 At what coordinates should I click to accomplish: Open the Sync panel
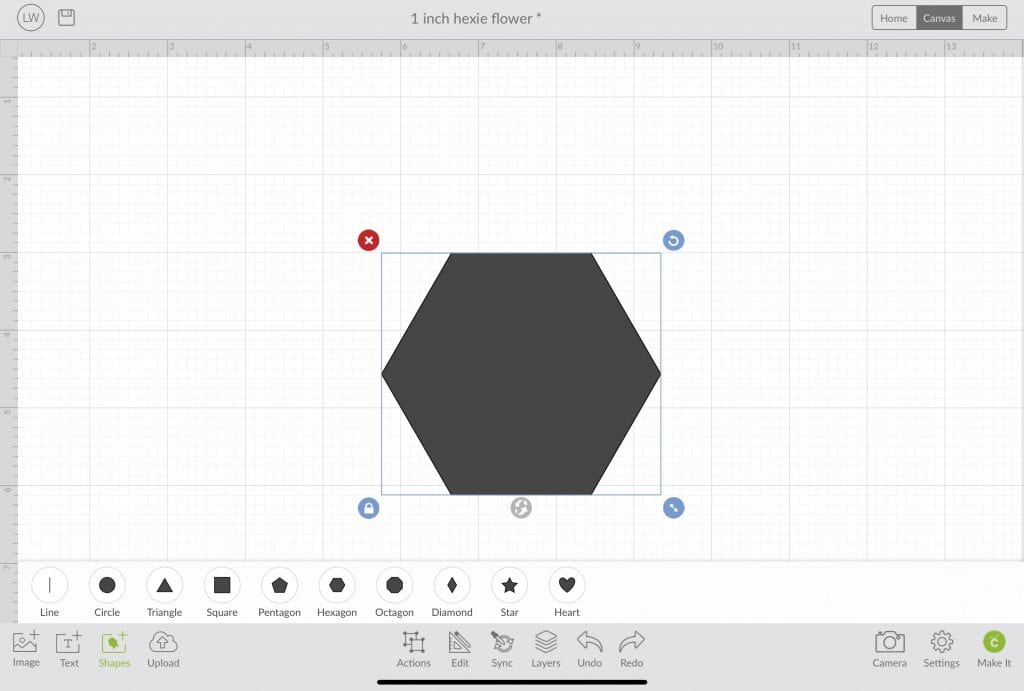pos(502,649)
